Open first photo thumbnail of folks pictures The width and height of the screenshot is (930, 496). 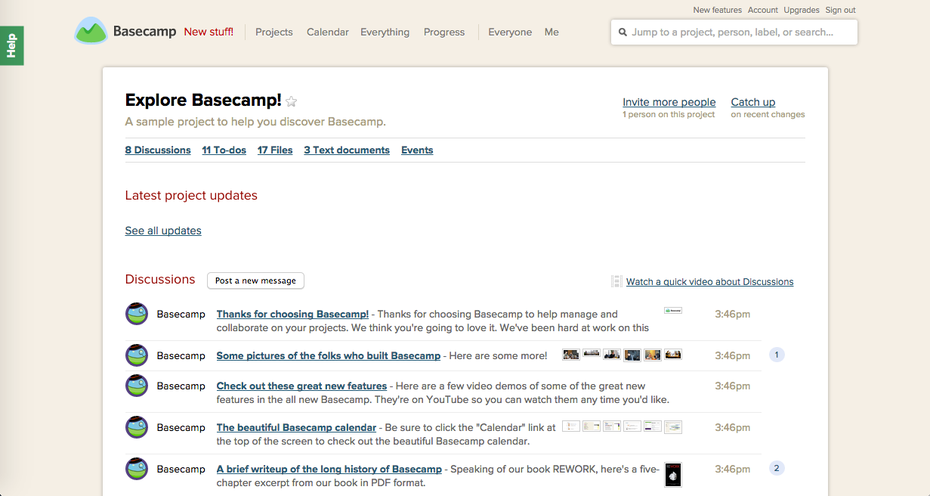point(571,355)
